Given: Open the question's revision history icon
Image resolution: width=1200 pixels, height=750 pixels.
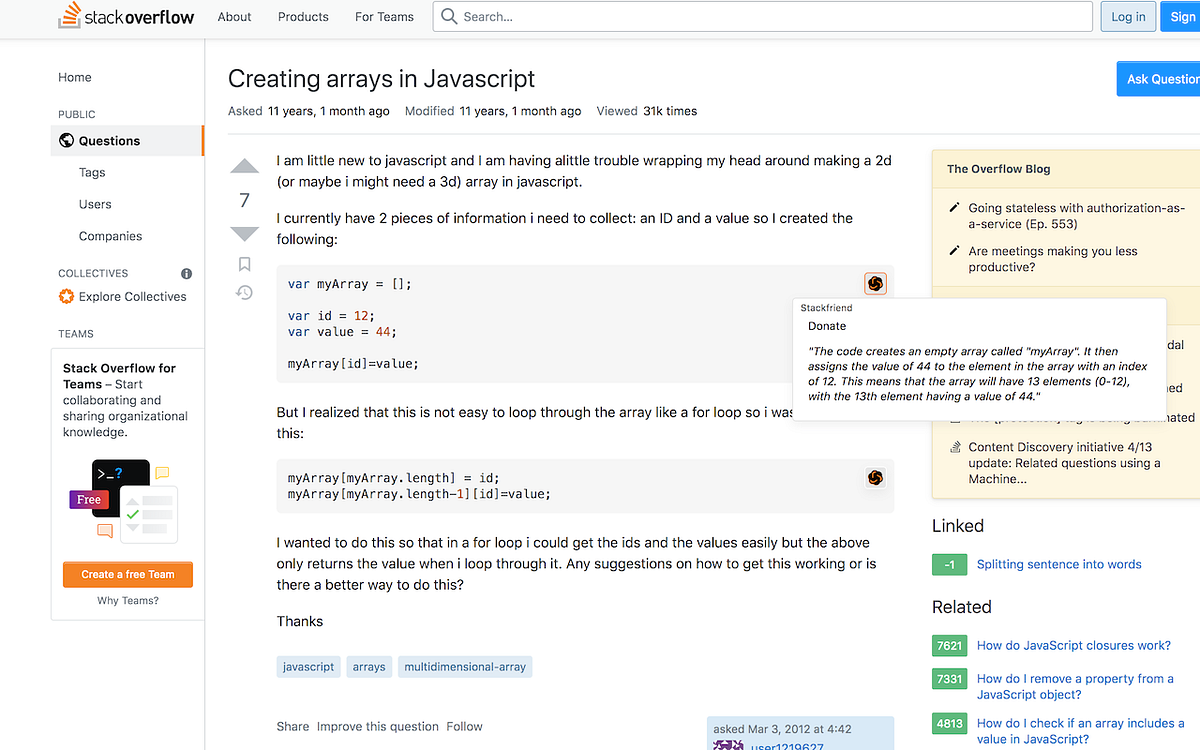Looking at the screenshot, I should (244, 292).
